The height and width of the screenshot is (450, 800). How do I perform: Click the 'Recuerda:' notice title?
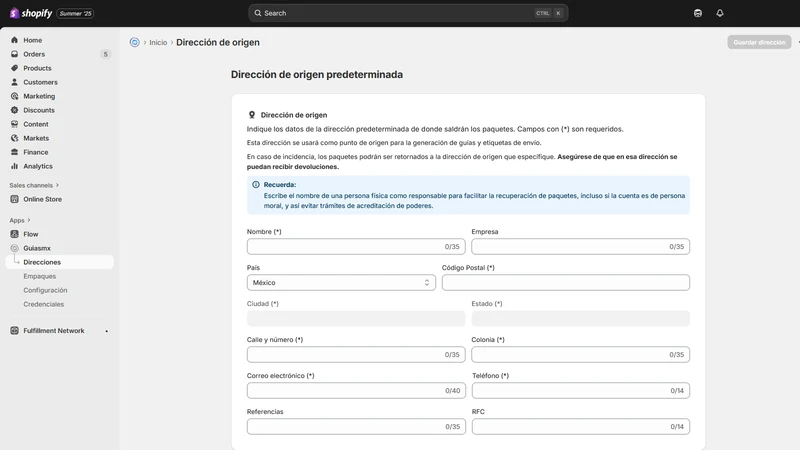(280, 185)
